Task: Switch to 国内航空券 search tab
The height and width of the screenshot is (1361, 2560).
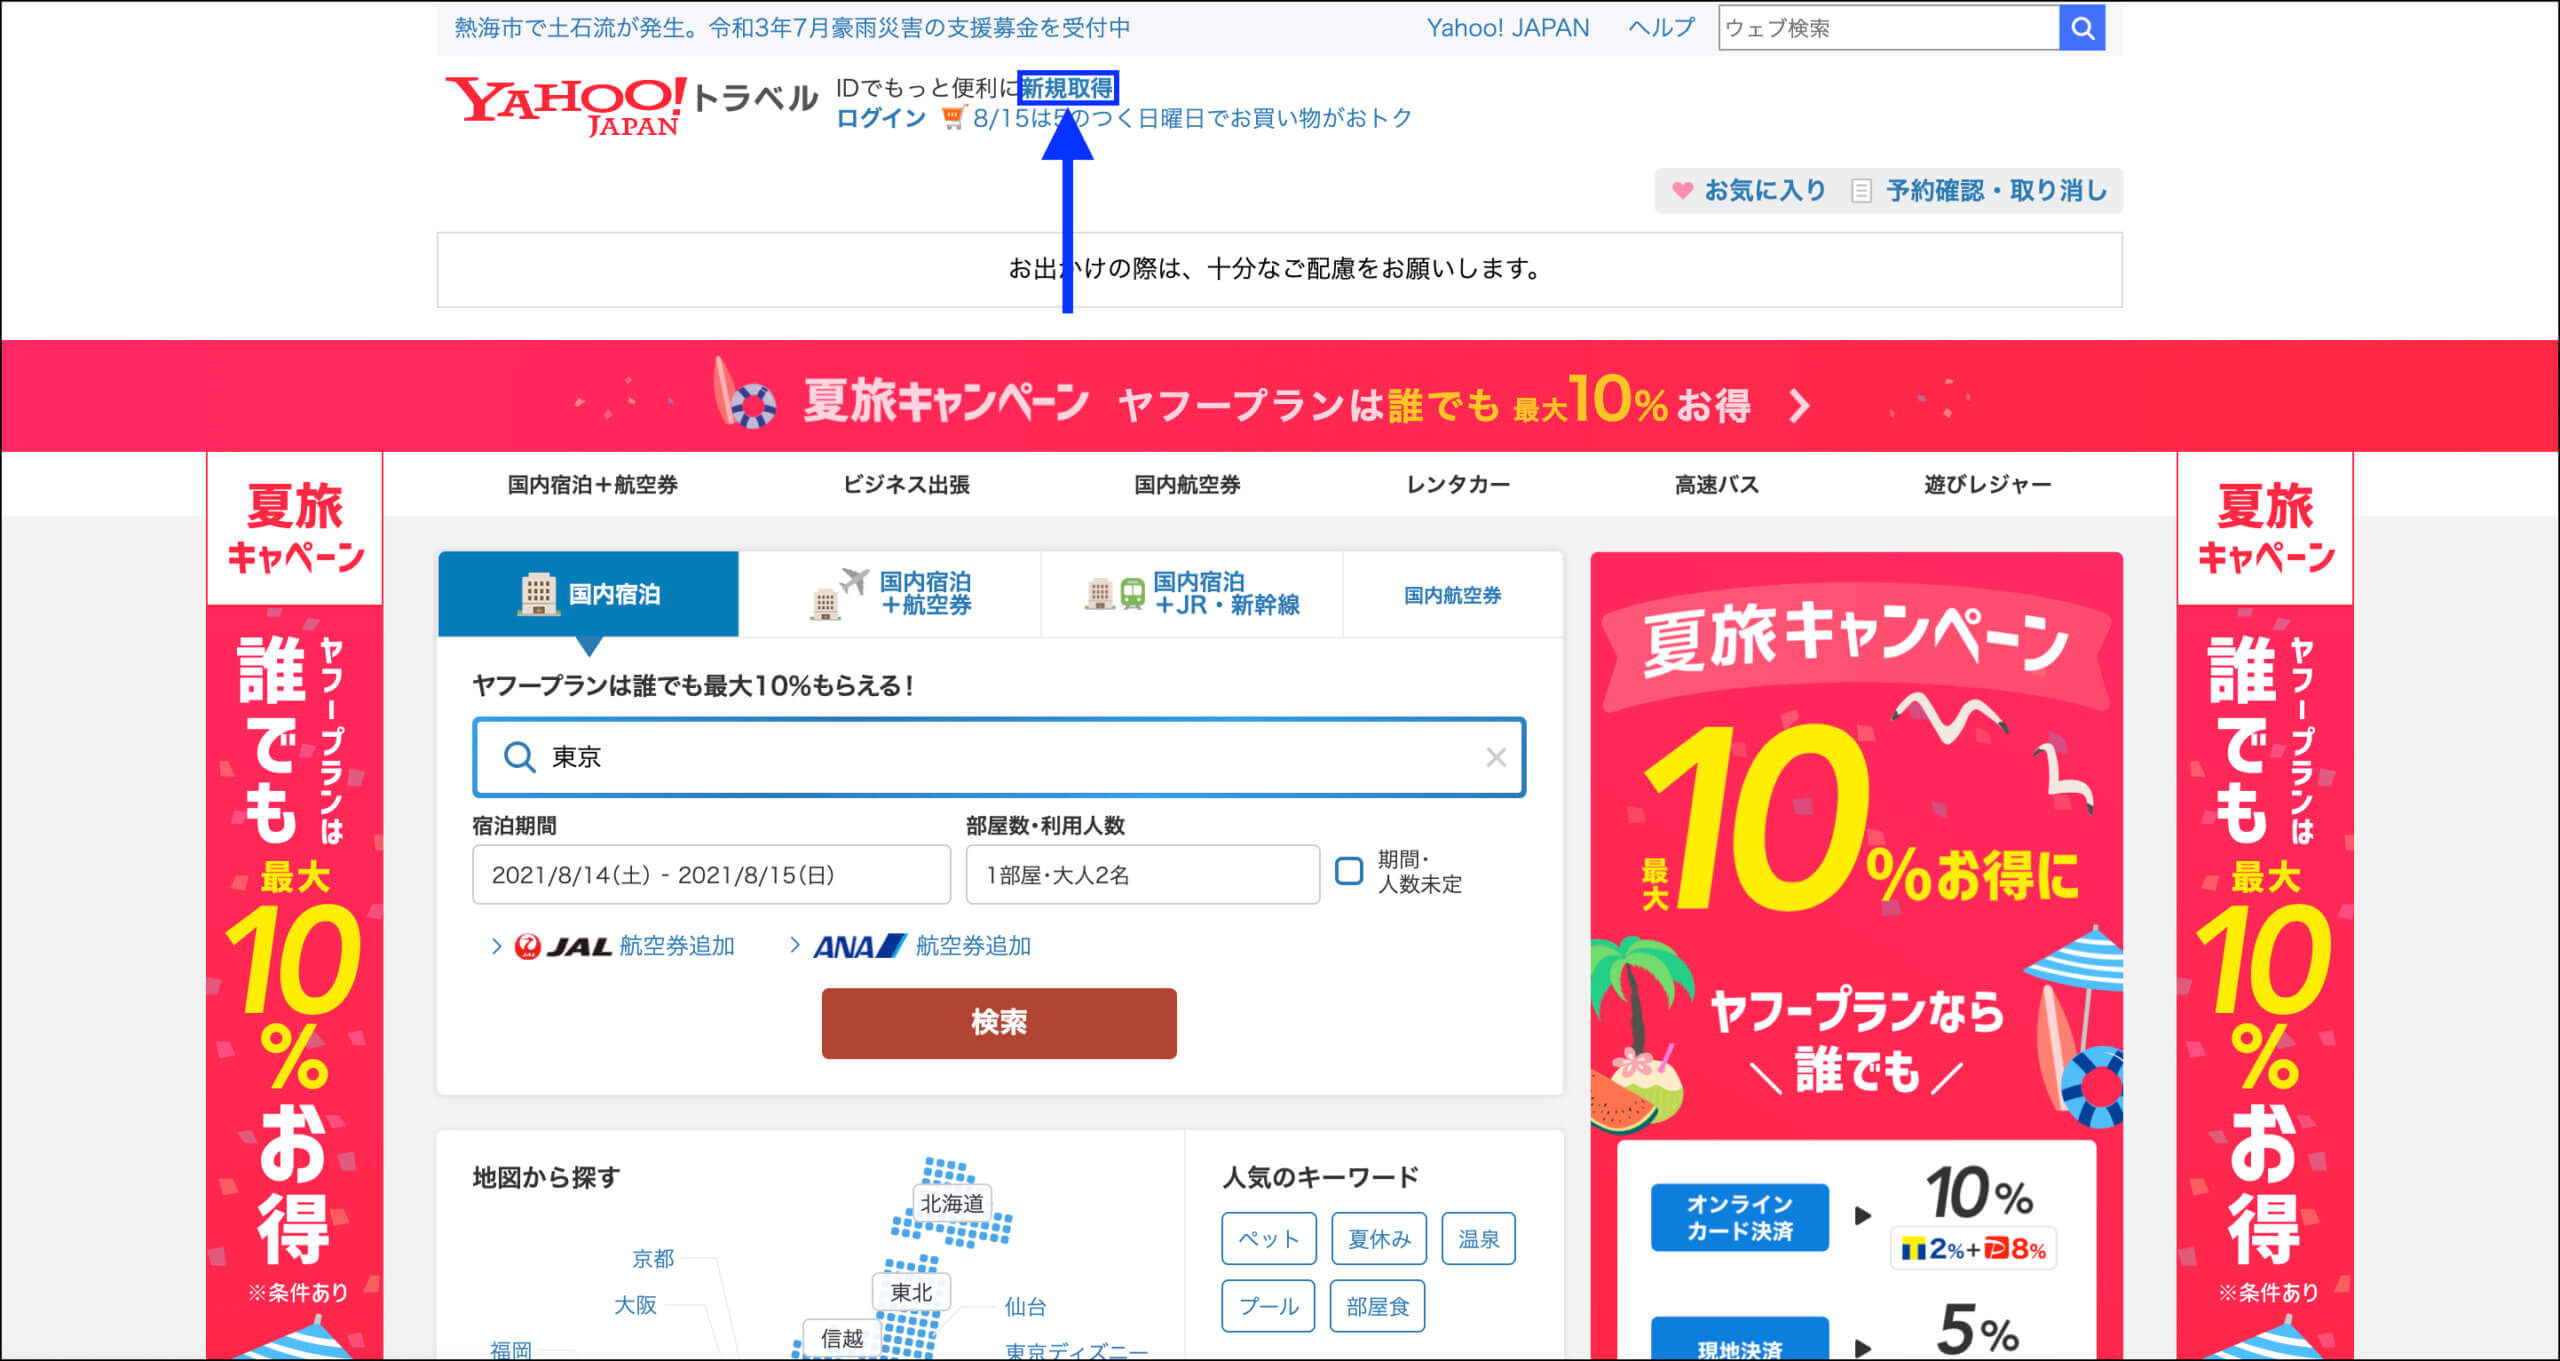Action: [1453, 595]
